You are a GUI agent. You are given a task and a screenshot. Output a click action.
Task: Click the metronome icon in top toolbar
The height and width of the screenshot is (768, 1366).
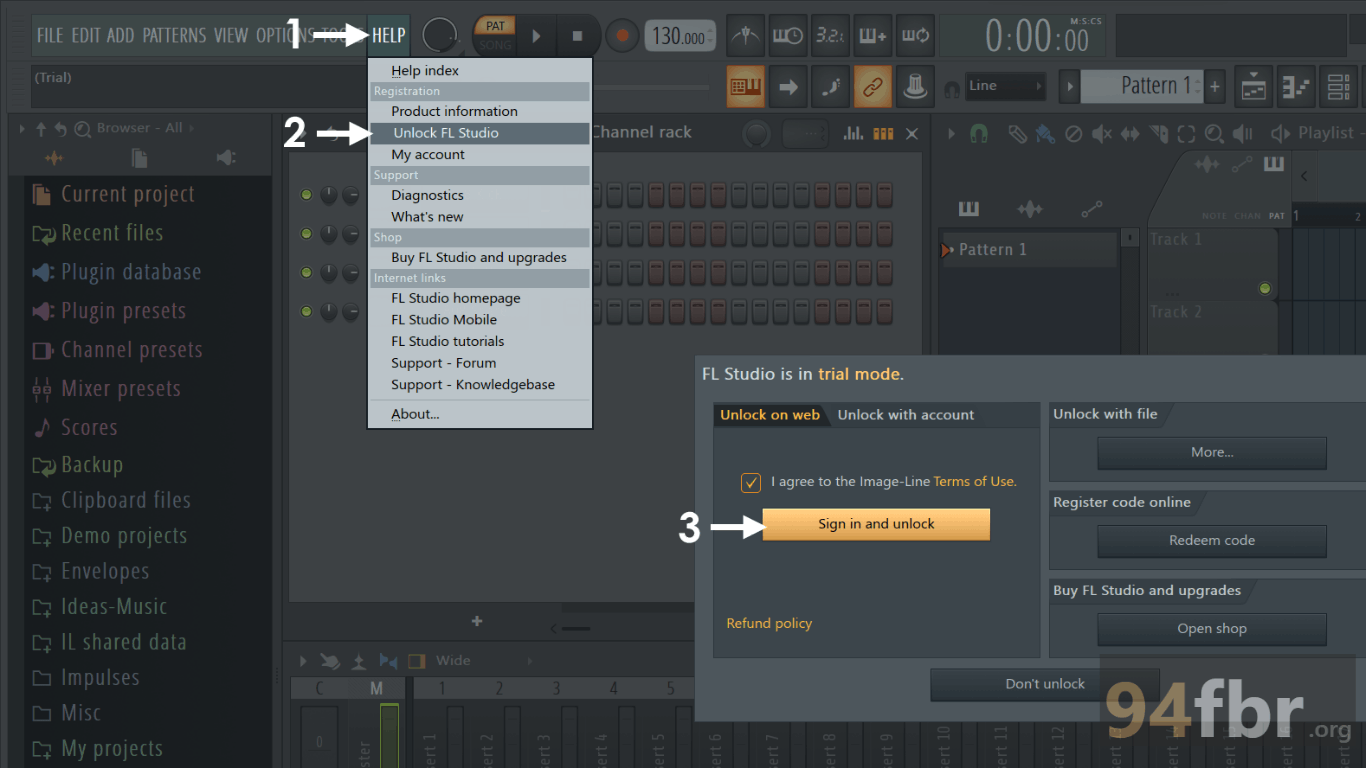(743, 36)
